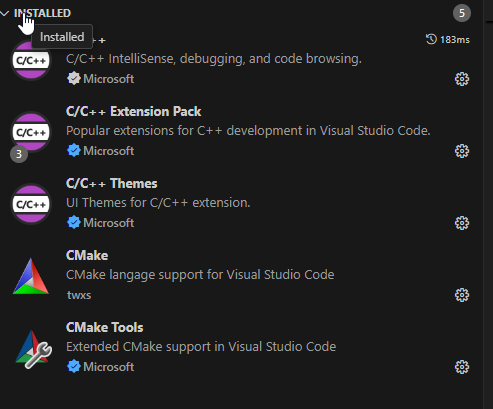Viewport: 493px width, 409px height.
Task: Click the INSTALLED section header label
Action: pos(42,13)
